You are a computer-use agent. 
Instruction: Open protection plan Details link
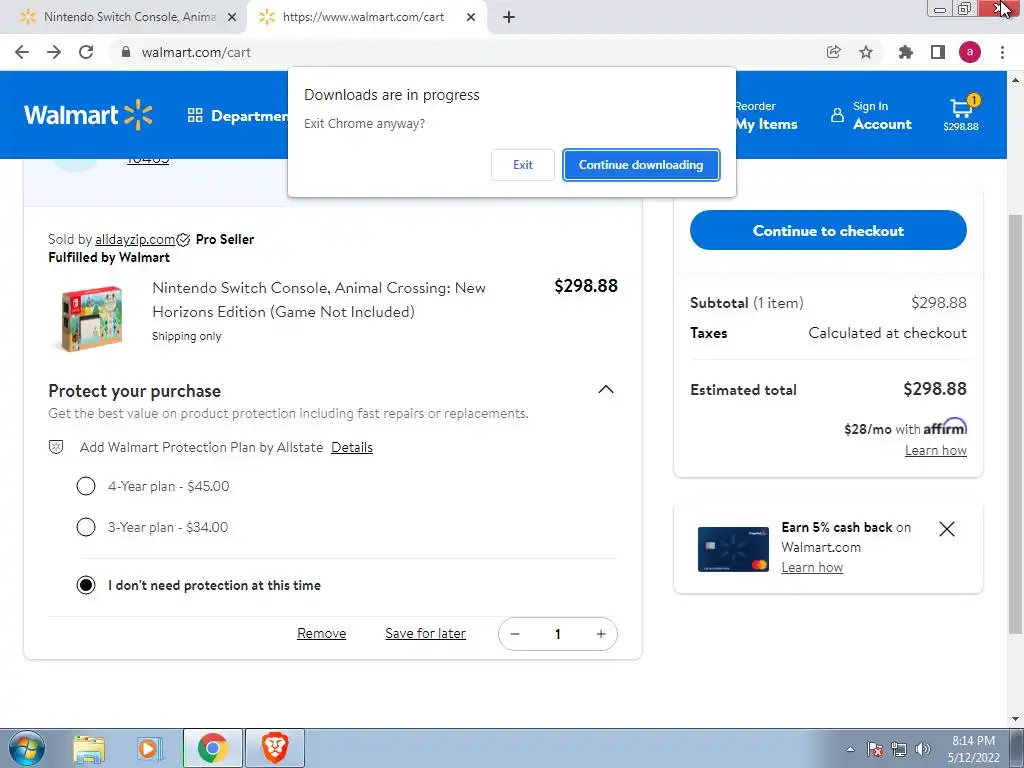(x=352, y=447)
